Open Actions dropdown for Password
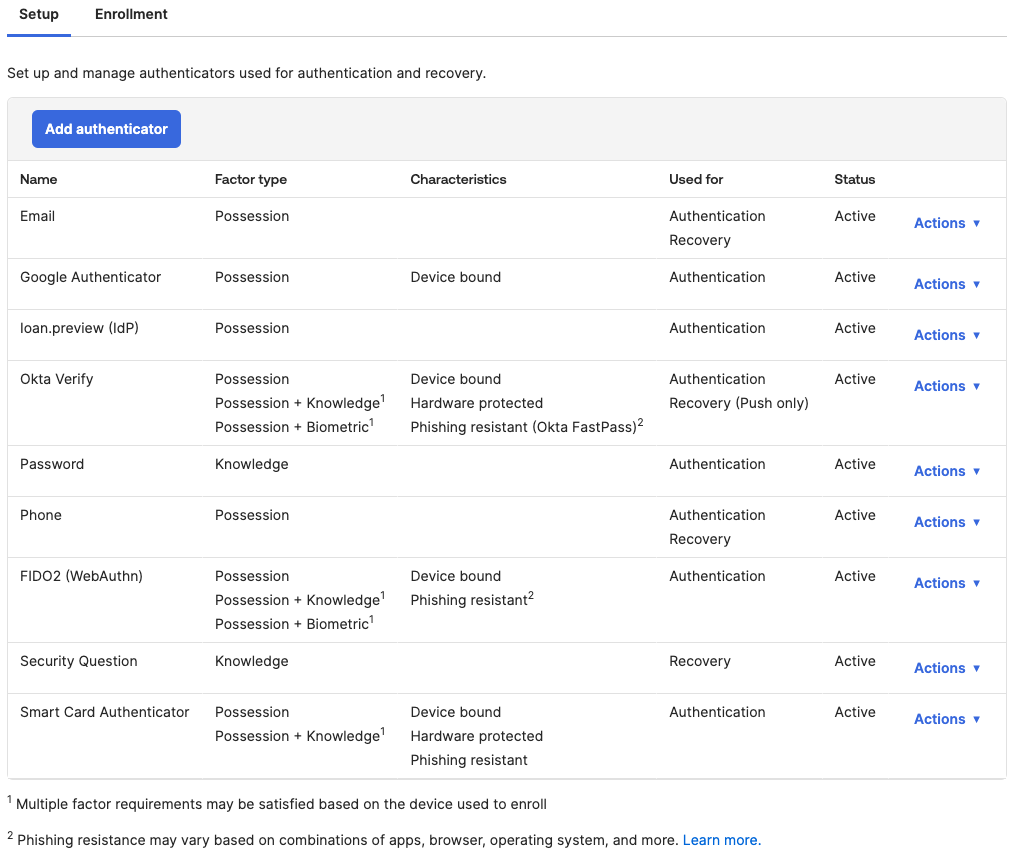The height and width of the screenshot is (851, 1016). click(946, 471)
